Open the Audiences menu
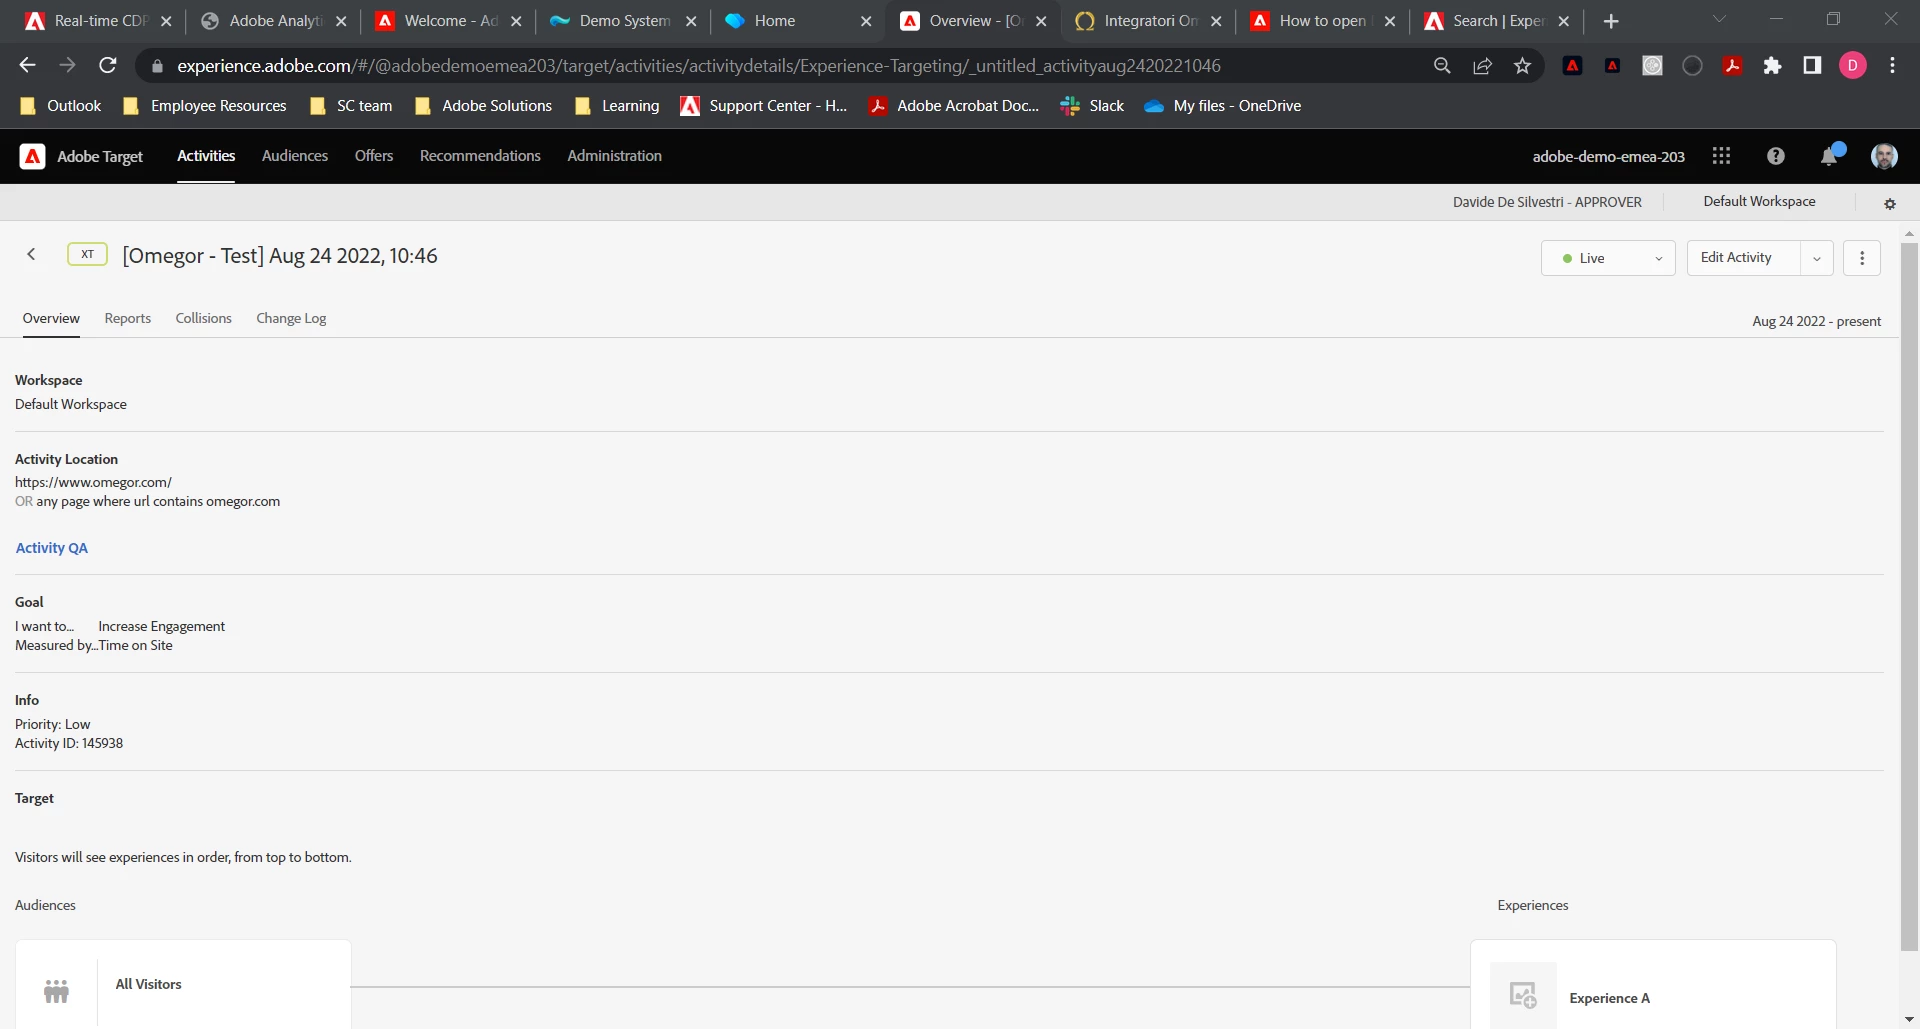 [x=295, y=156]
